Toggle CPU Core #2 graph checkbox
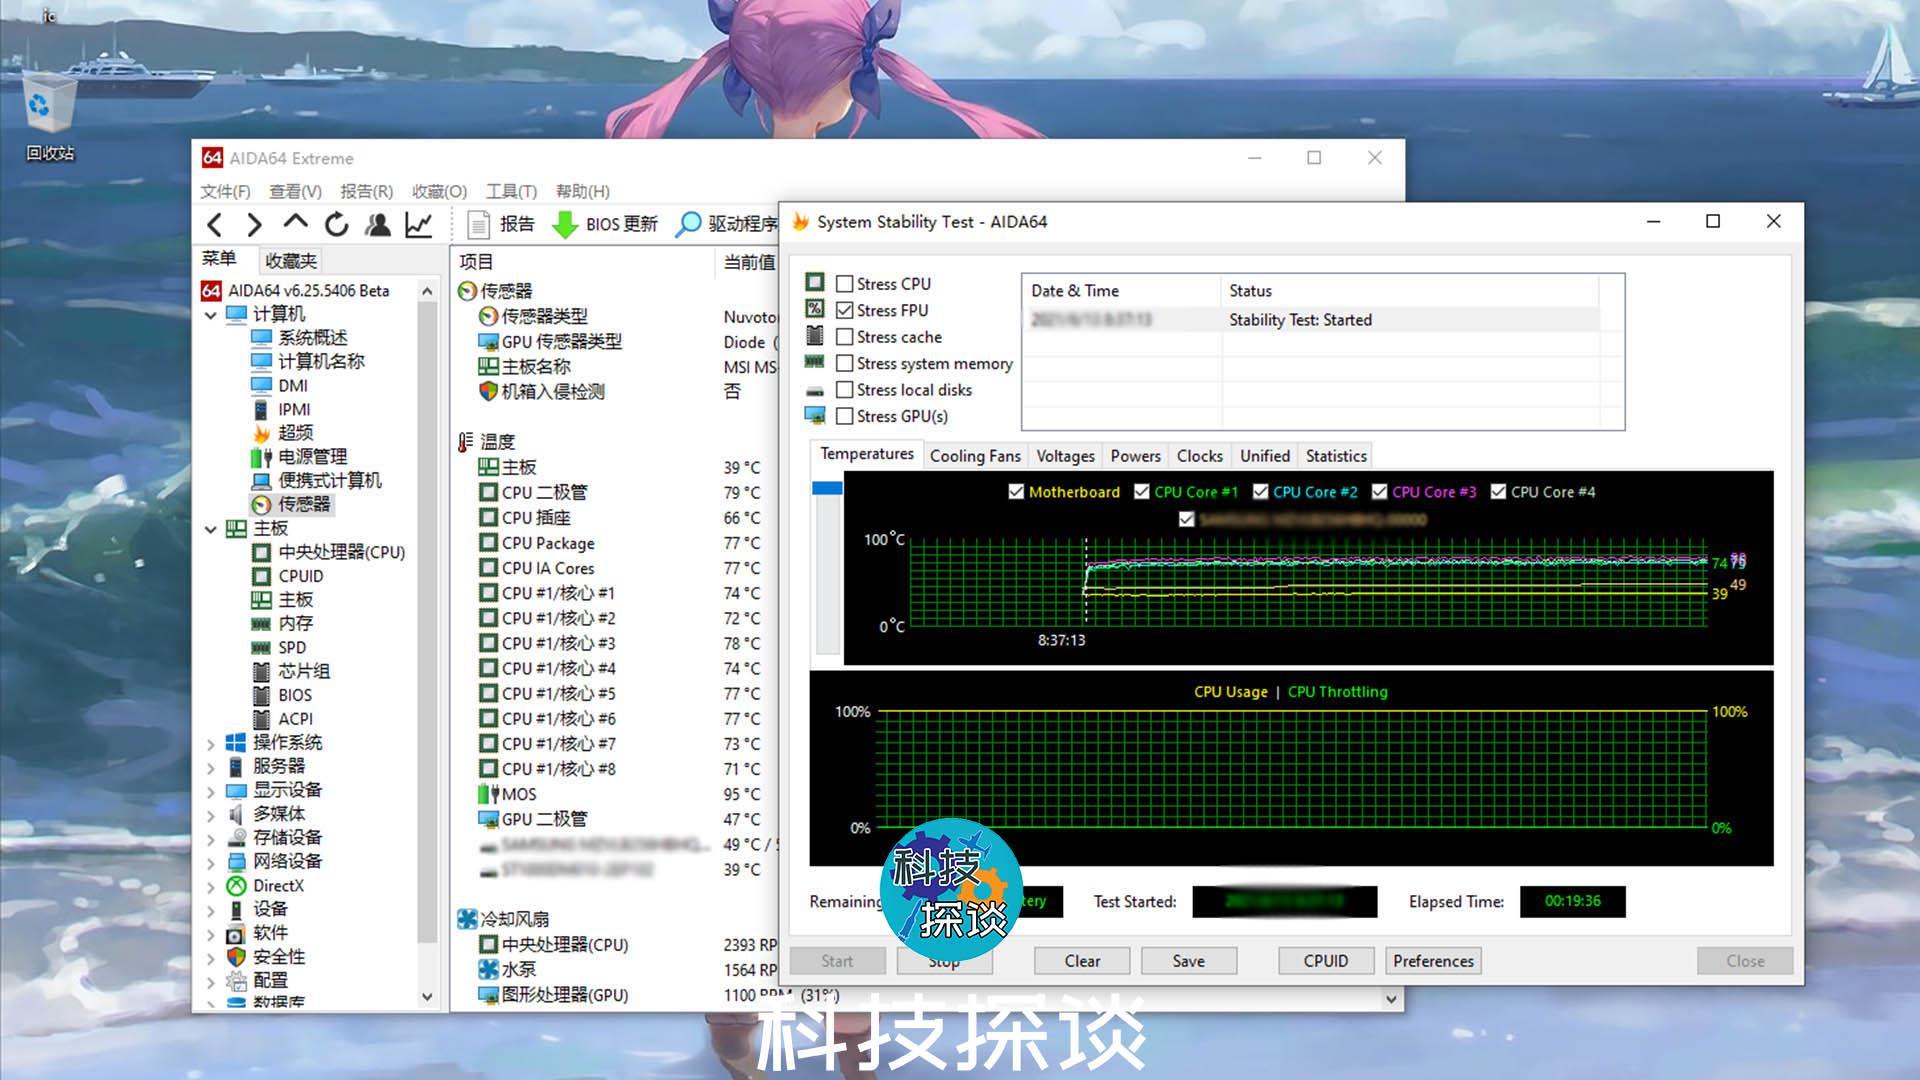Screen dimensions: 1920x1080 (1260, 492)
